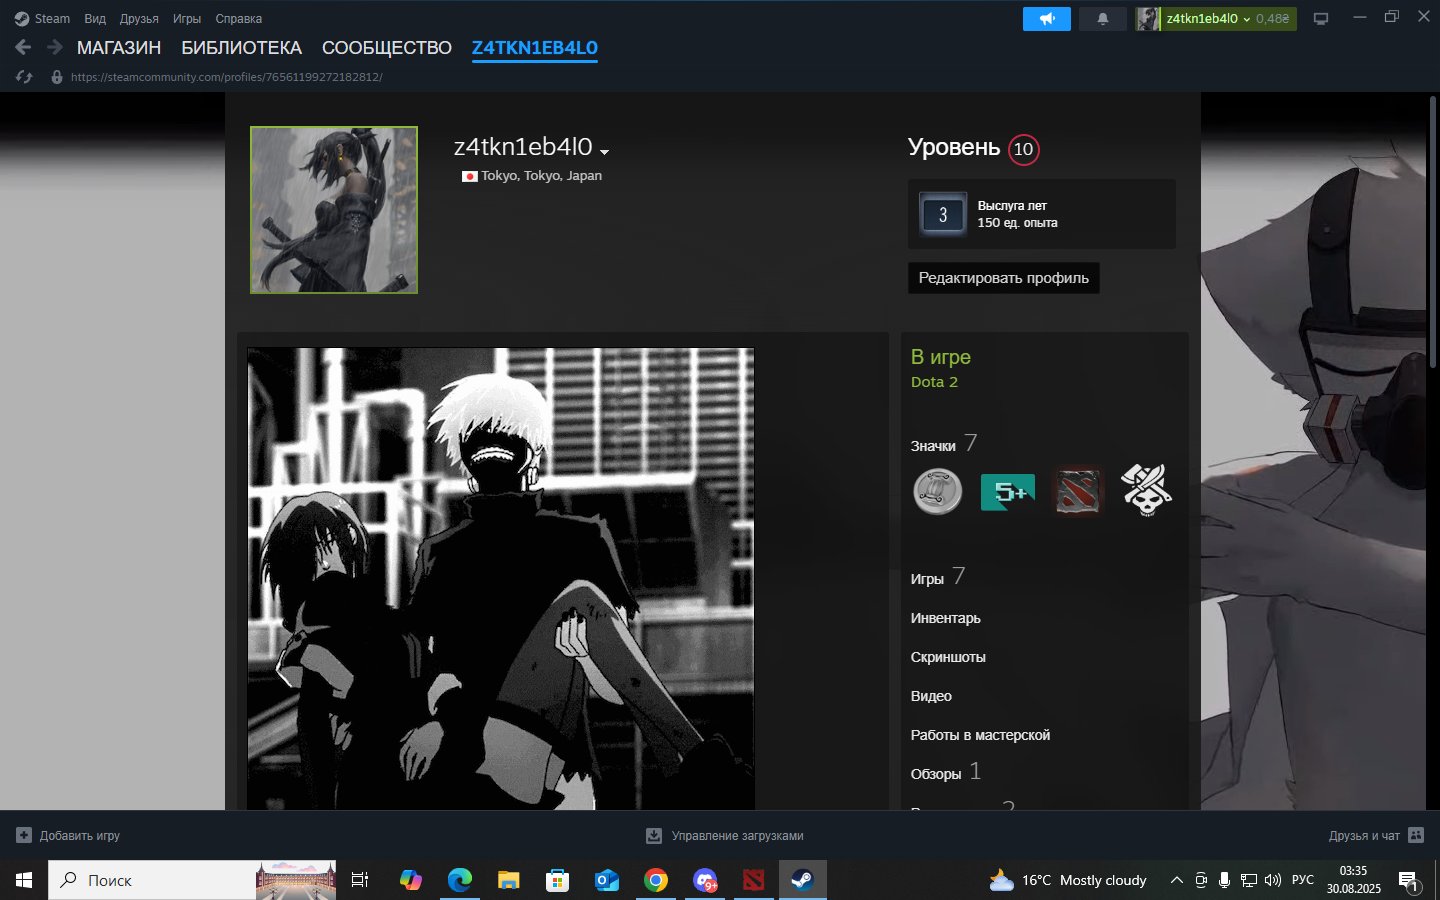Open the БИБЛИОТЕКА tab
This screenshot has width=1440, height=900.
(241, 48)
